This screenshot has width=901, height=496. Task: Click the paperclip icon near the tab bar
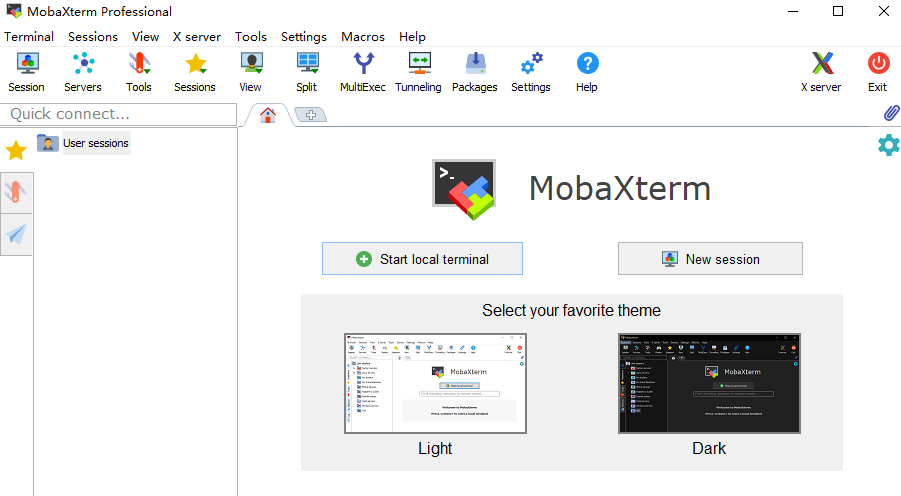(x=891, y=113)
